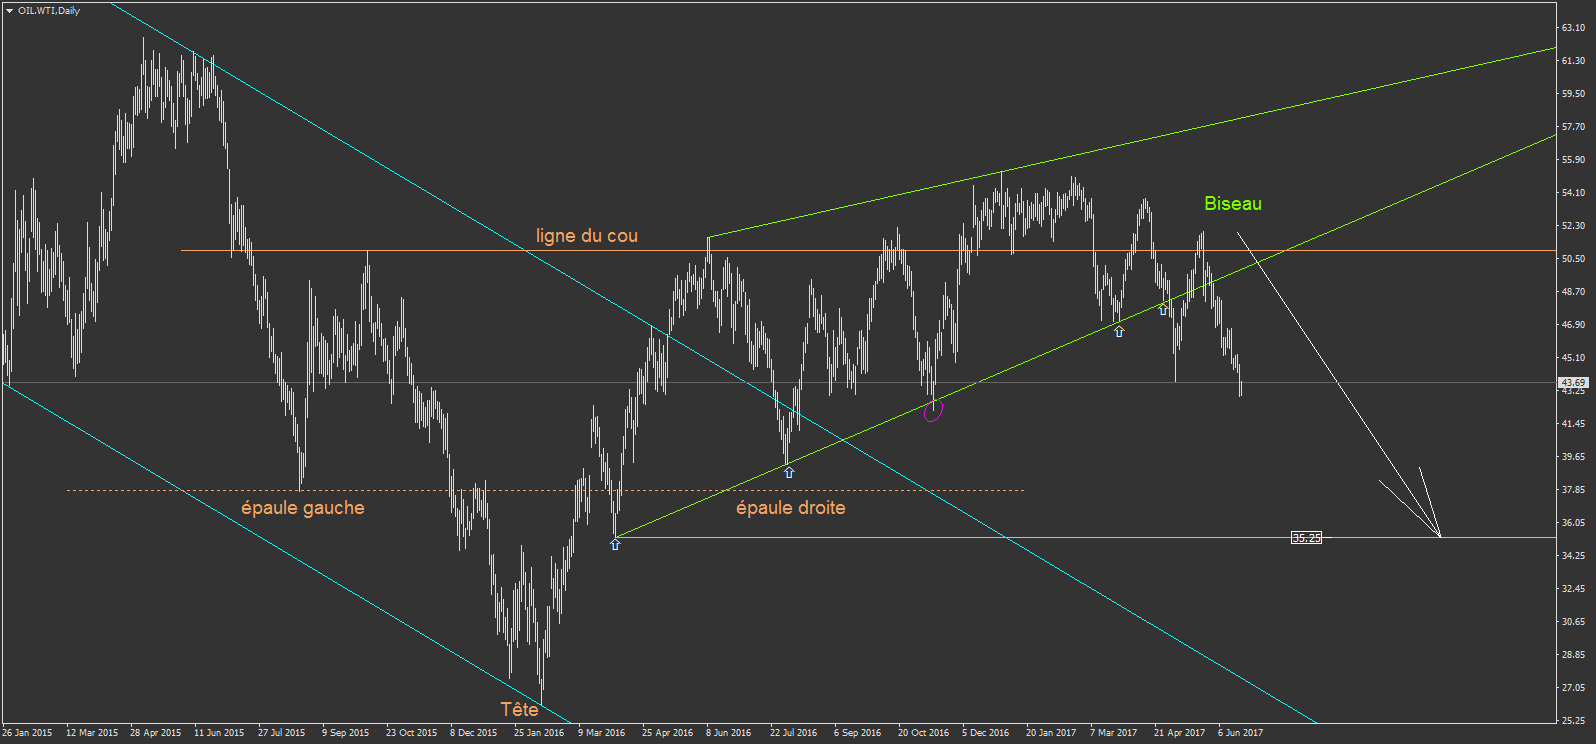Viewport: 1596px width, 744px height.
Task: Click the 50.50 price on the axis
Action: pyautogui.click(x=1573, y=259)
